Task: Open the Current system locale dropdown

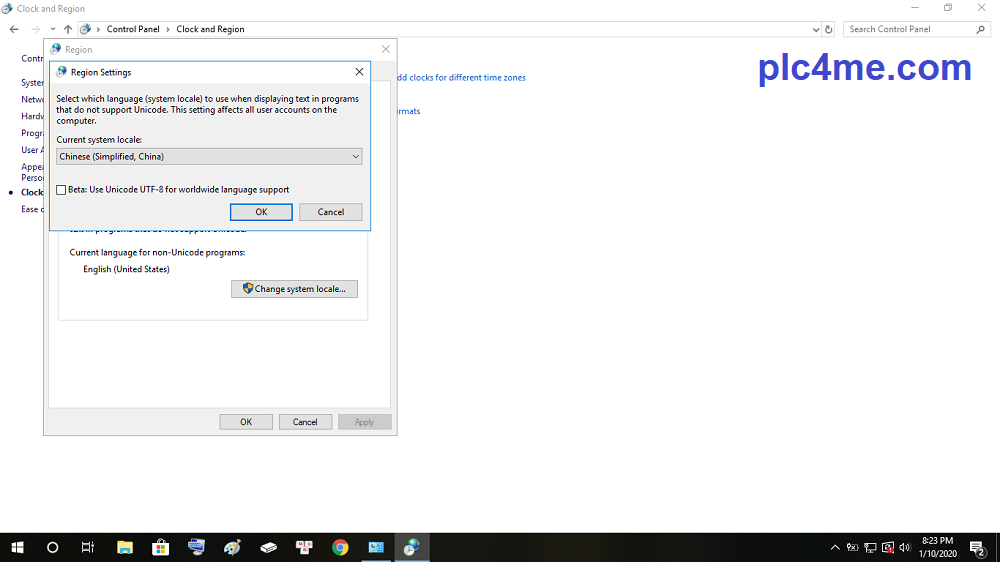Action: coord(209,157)
